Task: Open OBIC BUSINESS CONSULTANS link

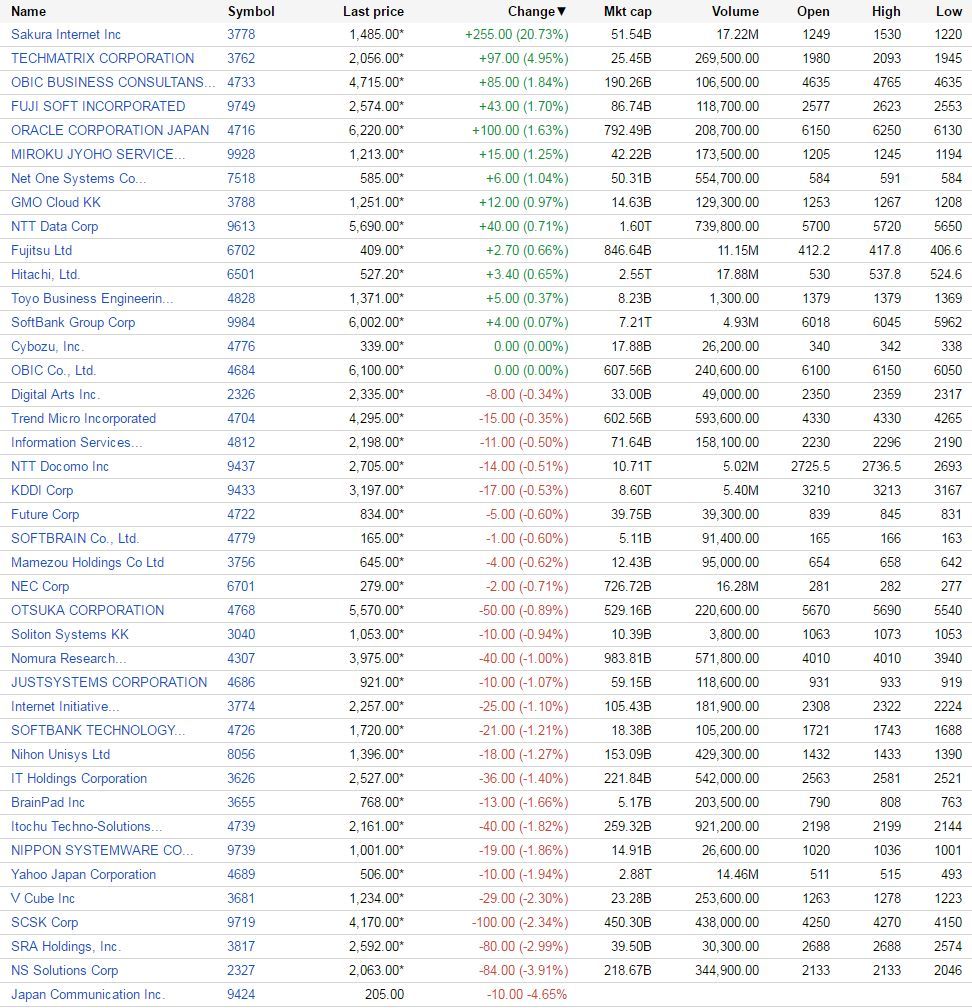Action: click(112, 82)
